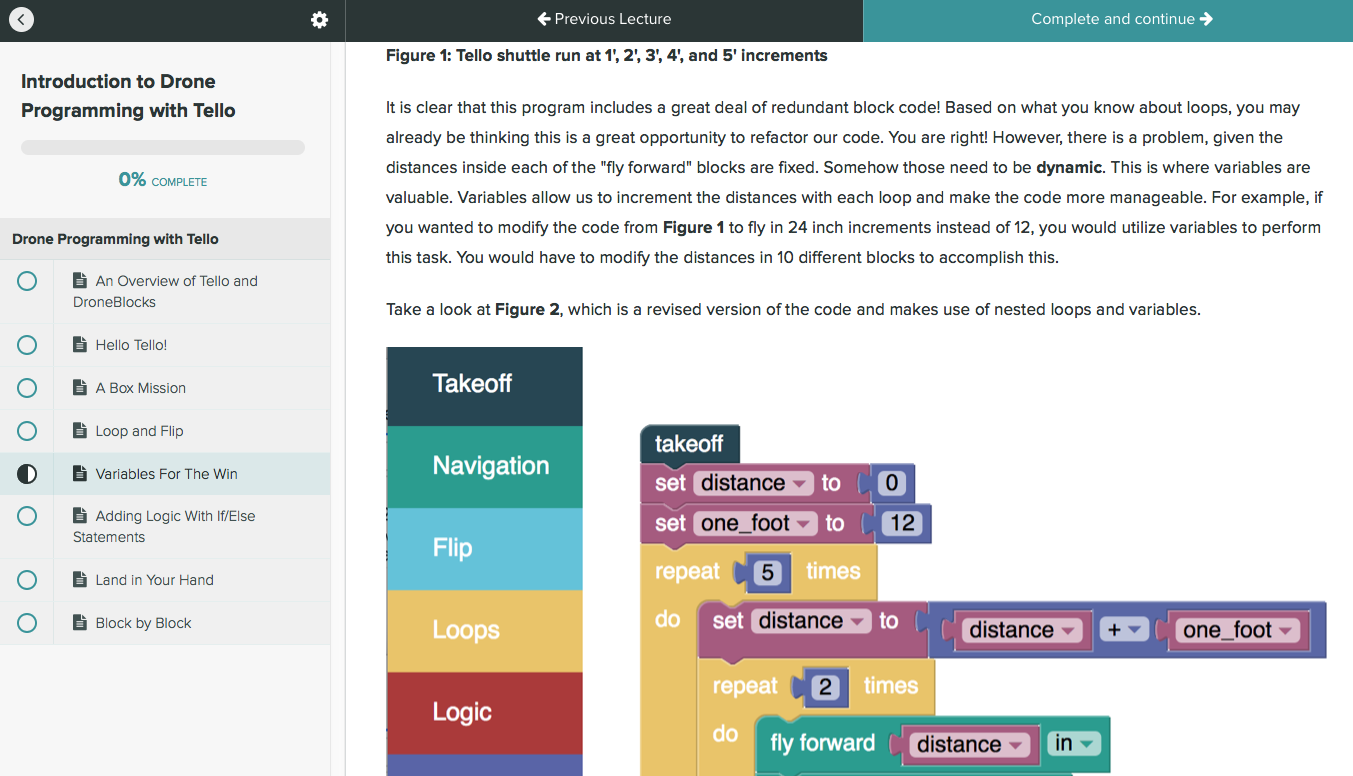Open the Block by Block lecture
This screenshot has height=776, width=1353.
[x=165, y=623]
